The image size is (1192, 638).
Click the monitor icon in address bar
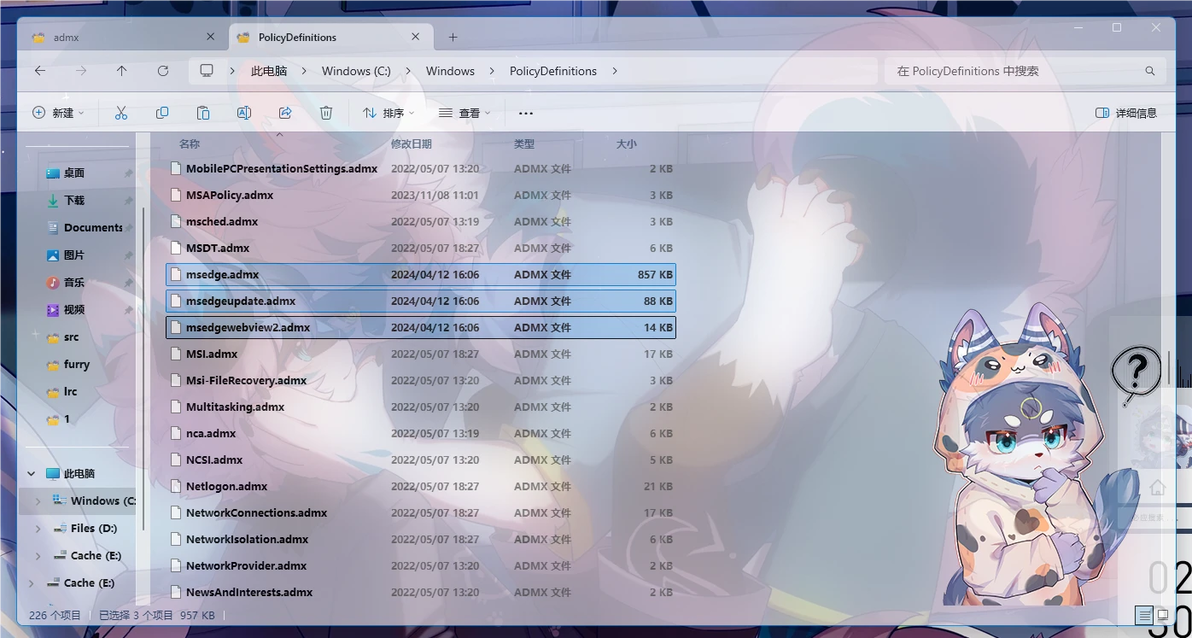point(206,70)
